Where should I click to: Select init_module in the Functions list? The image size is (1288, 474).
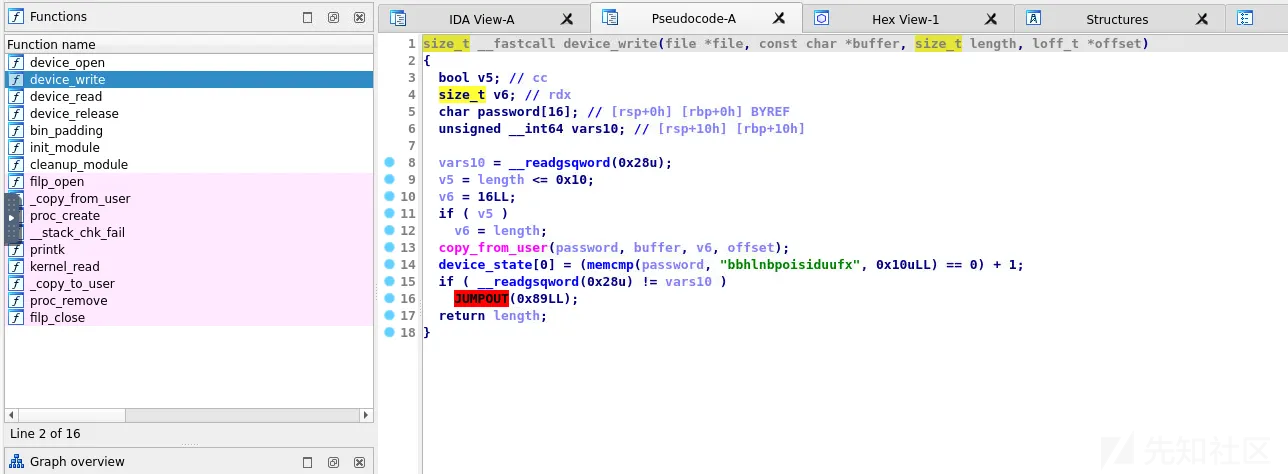[189, 147]
